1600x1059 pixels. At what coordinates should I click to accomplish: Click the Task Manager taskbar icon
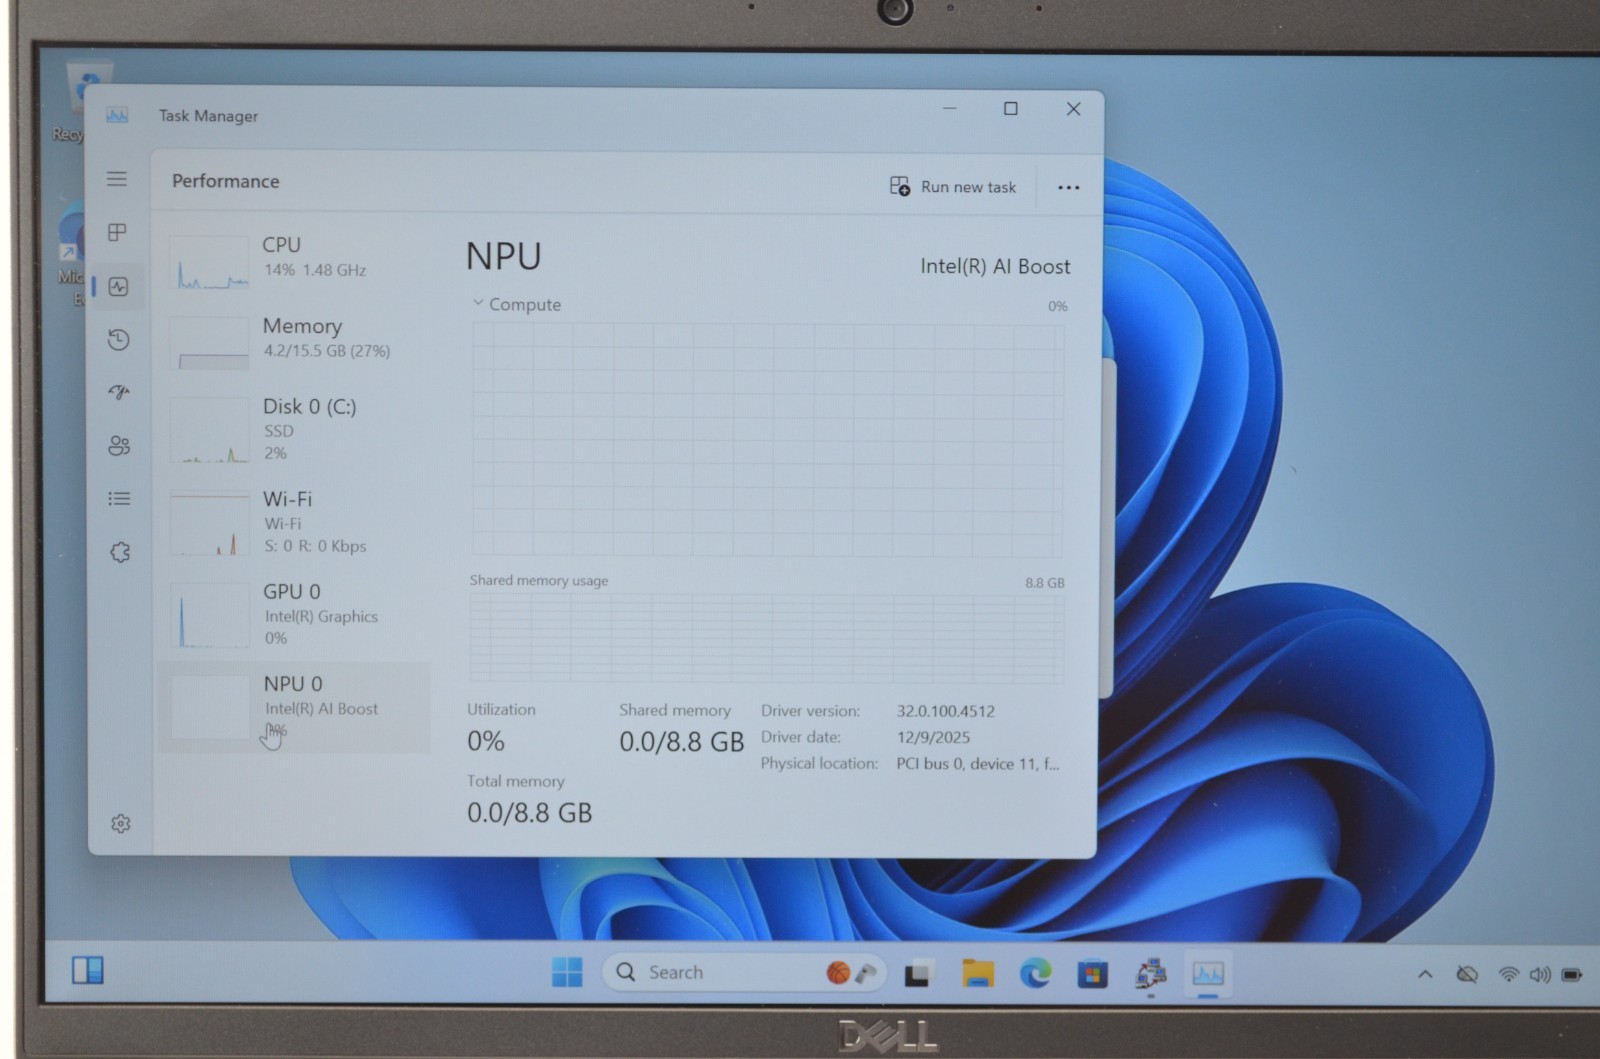[1208, 973]
